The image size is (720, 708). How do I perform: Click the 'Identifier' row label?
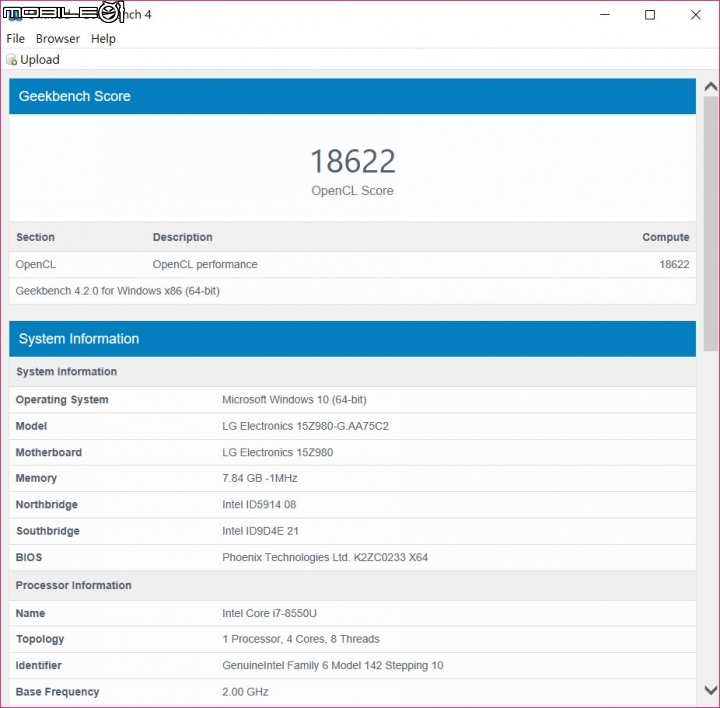39,665
